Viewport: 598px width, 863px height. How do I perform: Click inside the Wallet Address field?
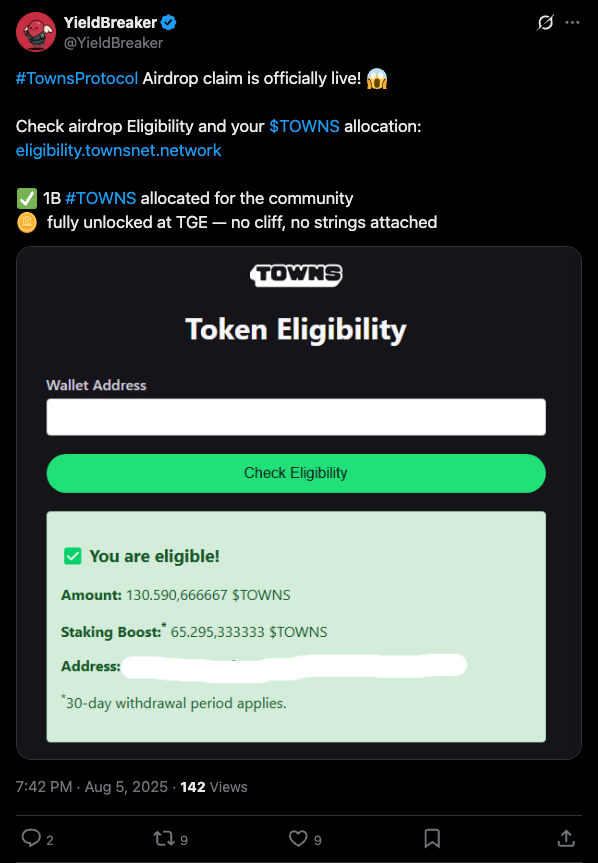296,417
